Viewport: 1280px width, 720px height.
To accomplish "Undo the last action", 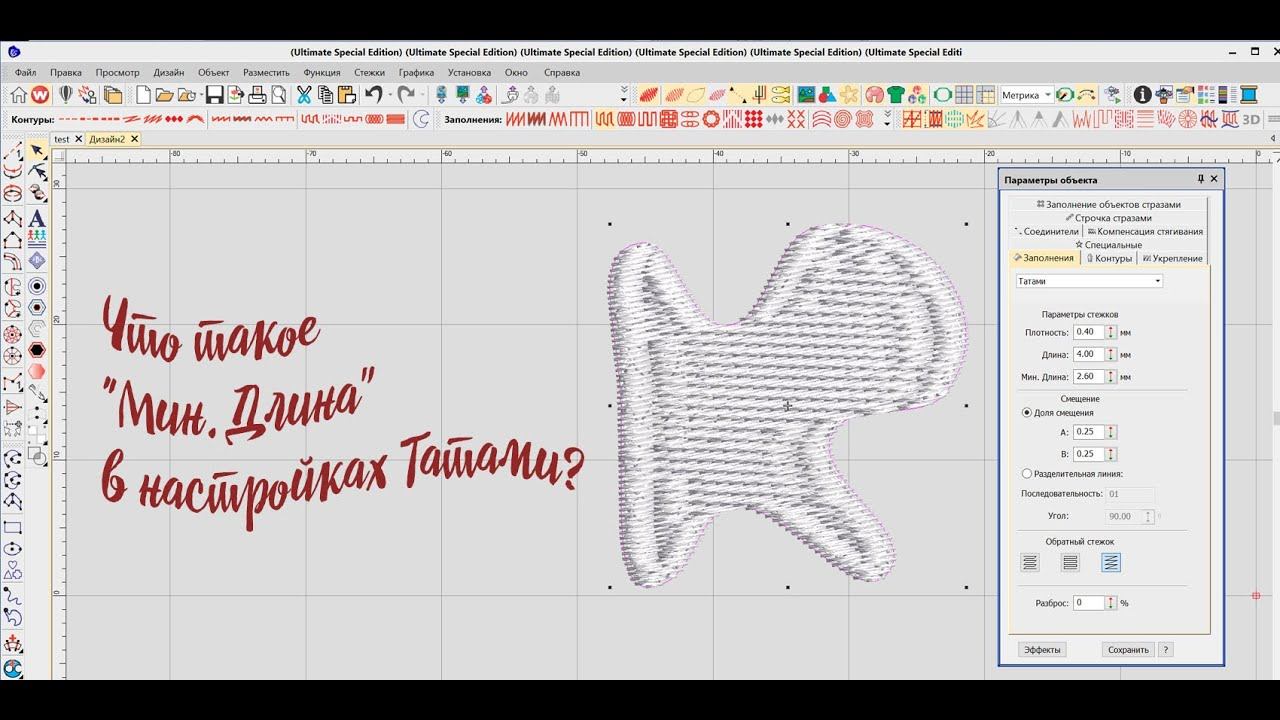I will 373,95.
